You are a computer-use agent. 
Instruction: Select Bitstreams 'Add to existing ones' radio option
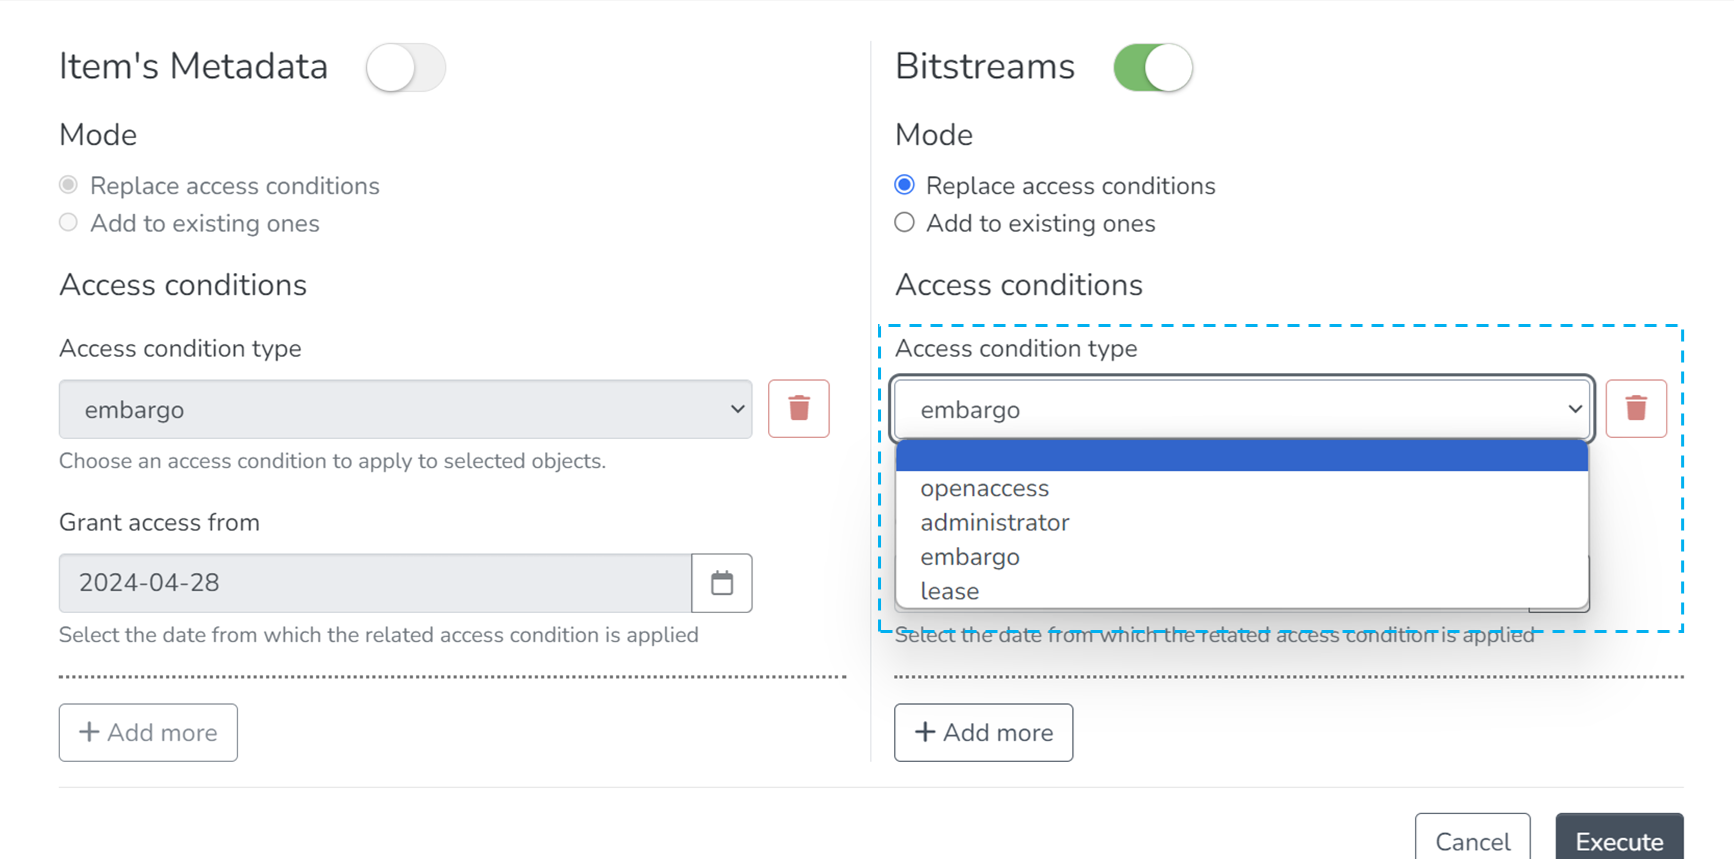(905, 223)
